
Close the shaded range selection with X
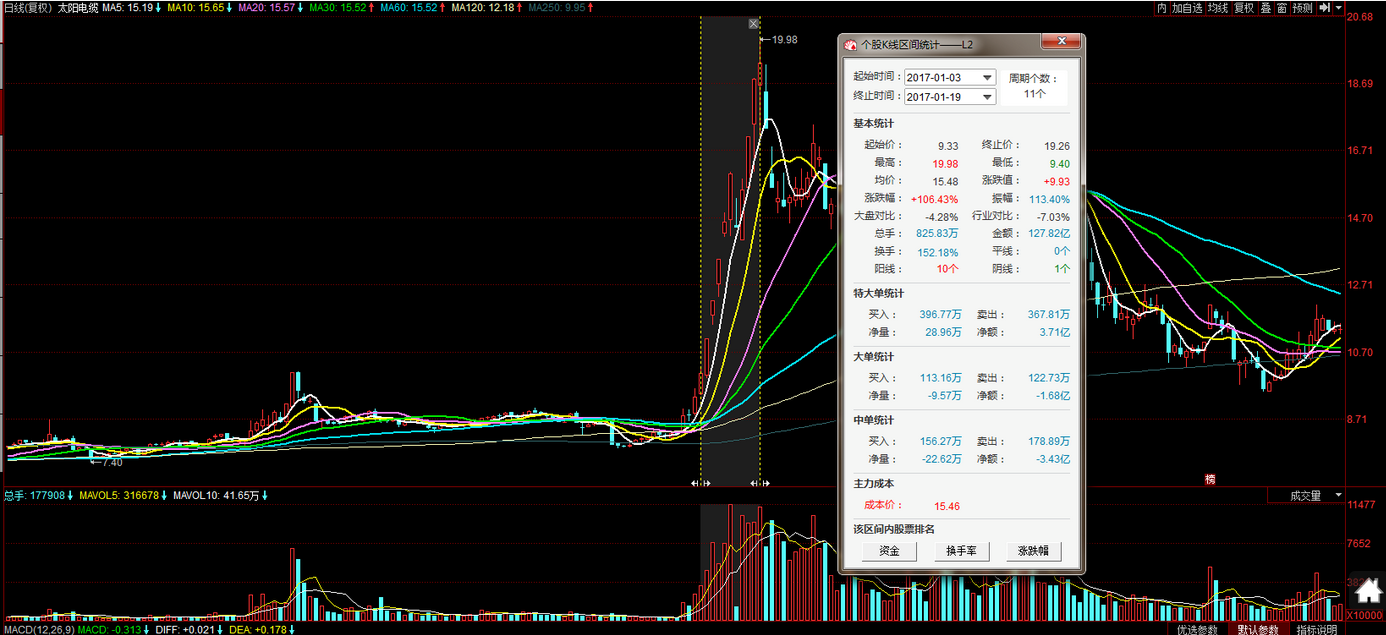753,24
